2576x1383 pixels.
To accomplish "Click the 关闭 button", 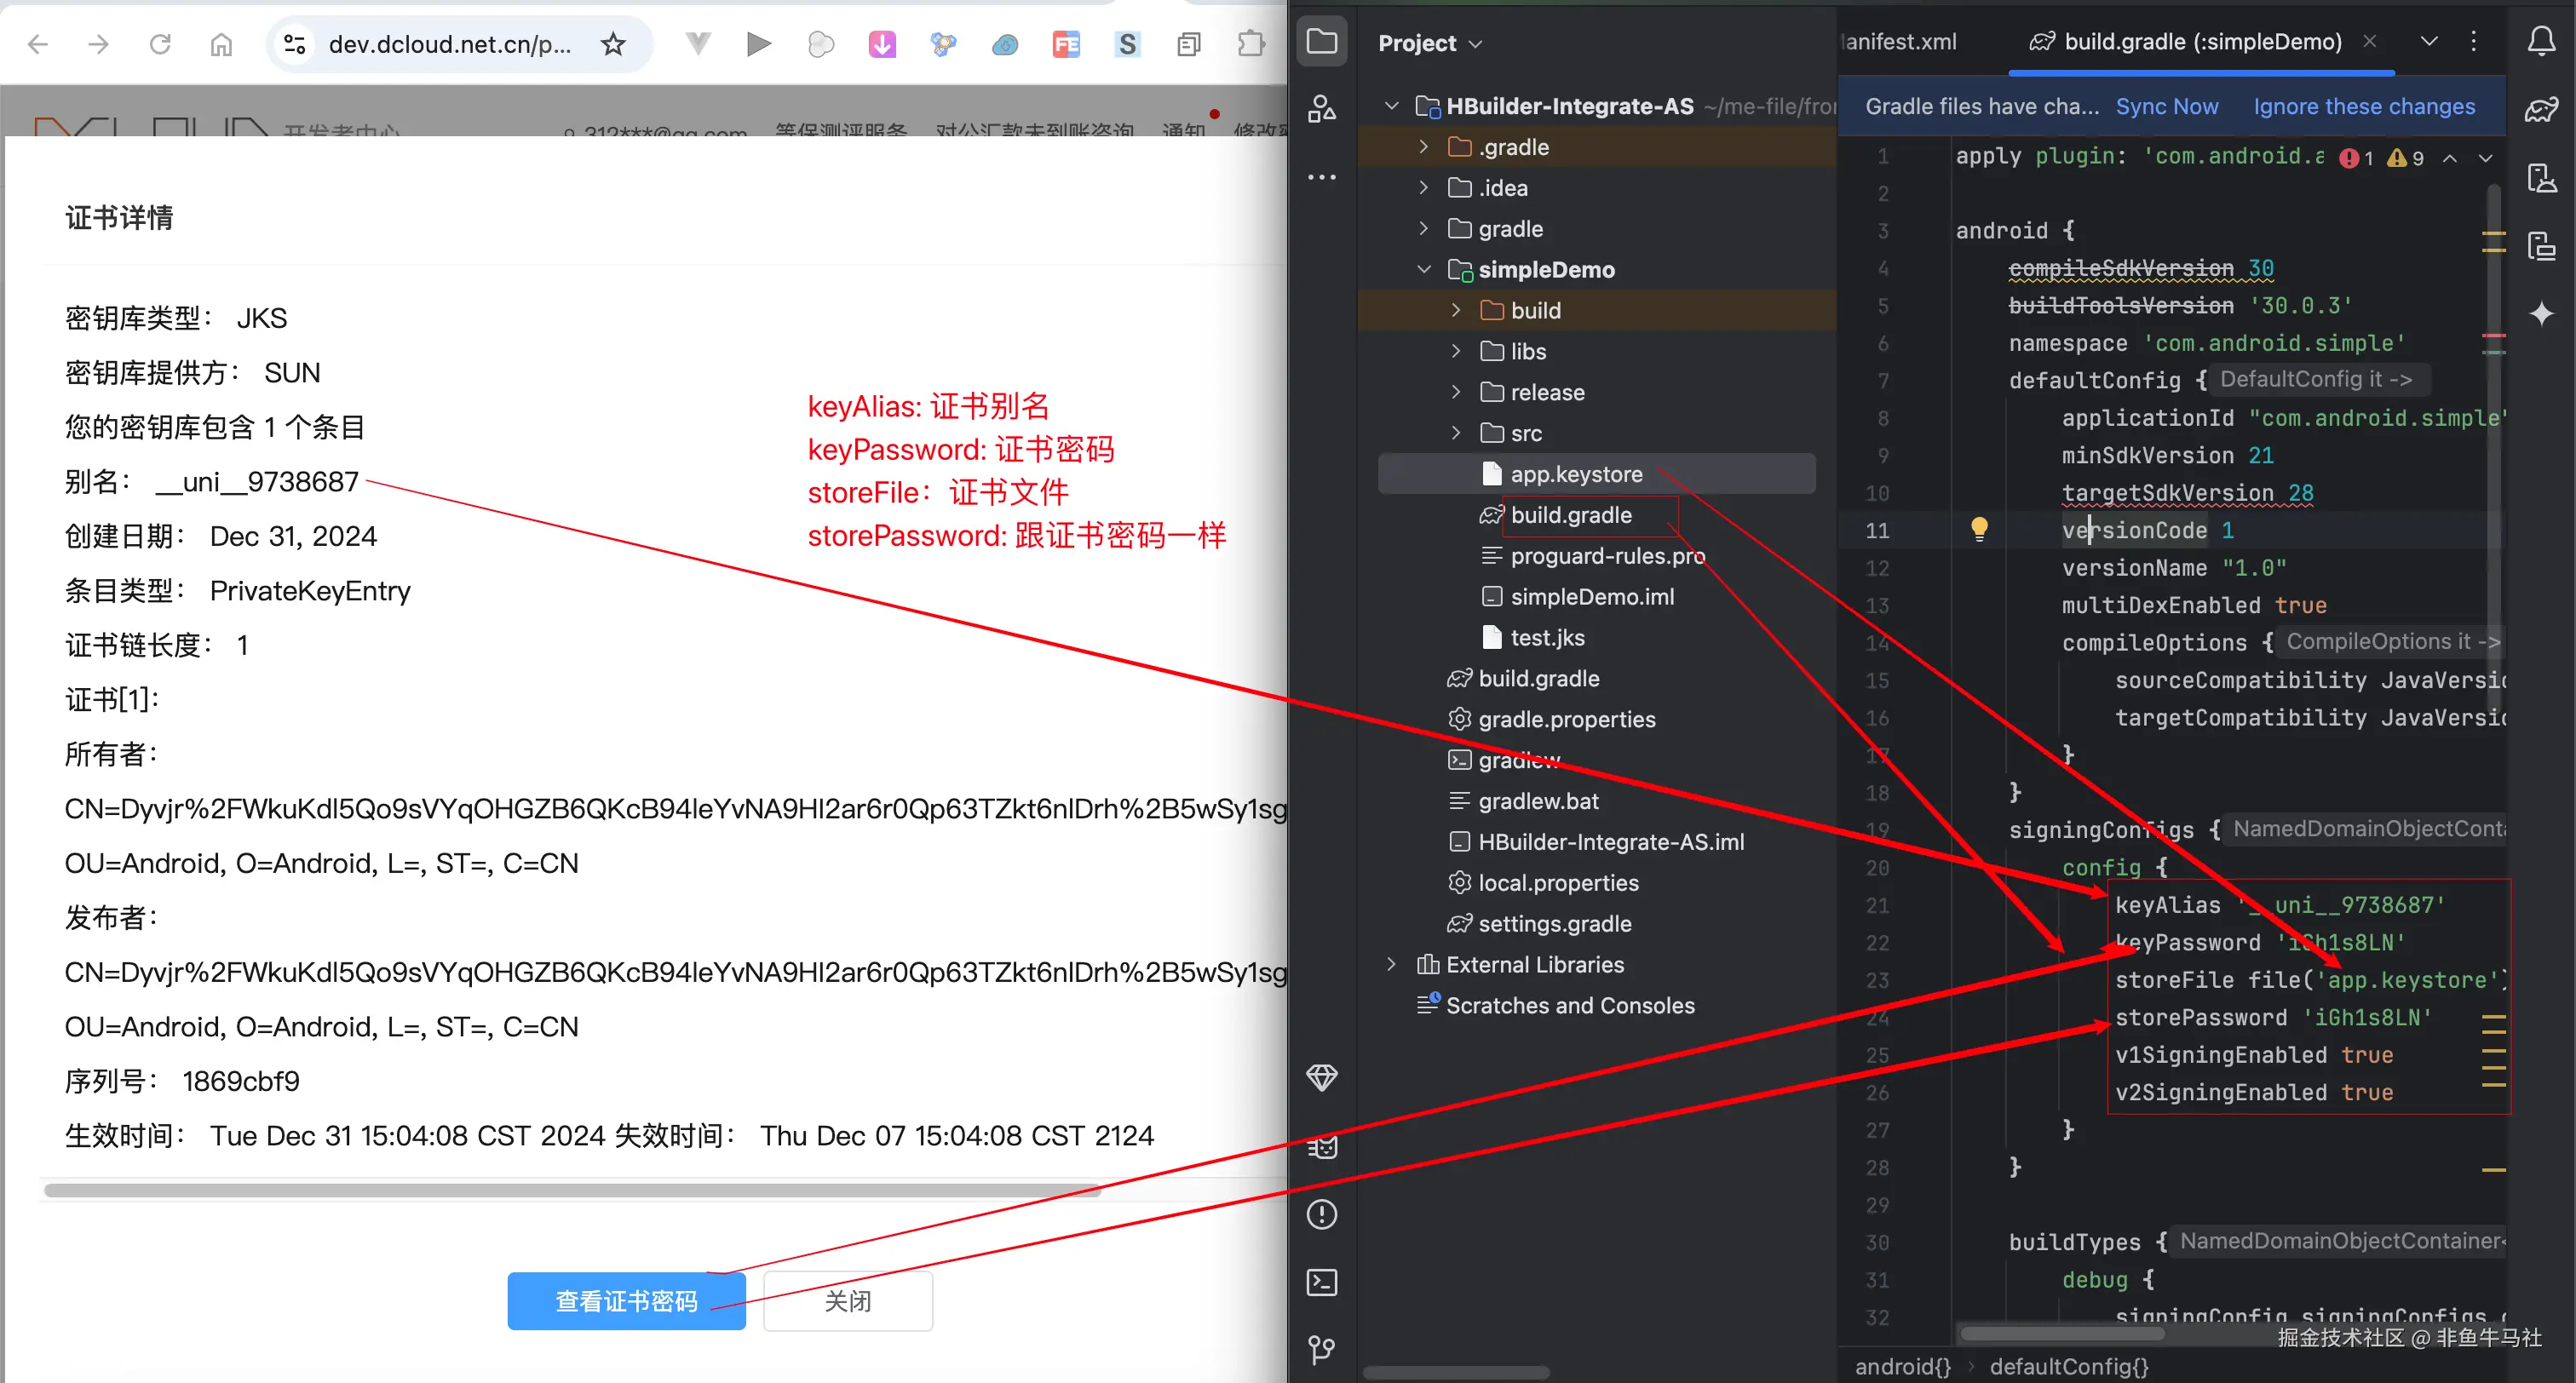I will click(847, 1301).
